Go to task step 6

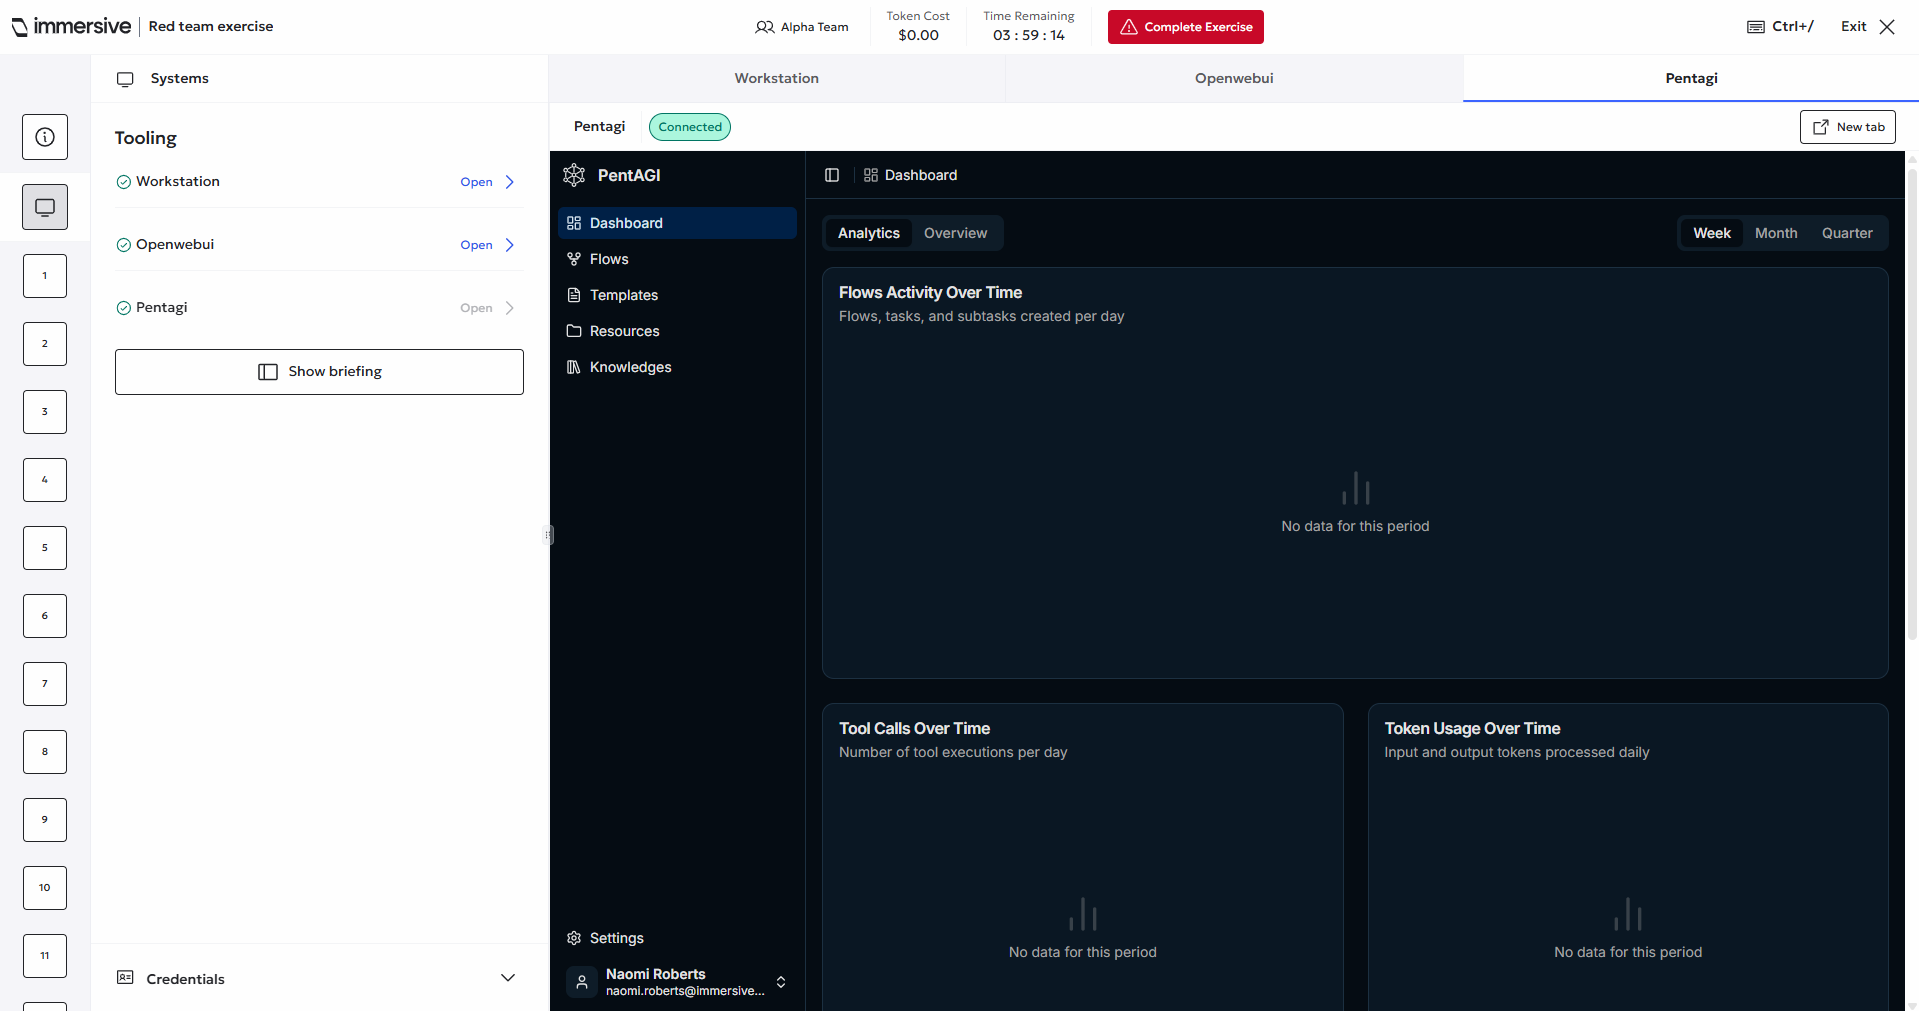pyautogui.click(x=45, y=616)
